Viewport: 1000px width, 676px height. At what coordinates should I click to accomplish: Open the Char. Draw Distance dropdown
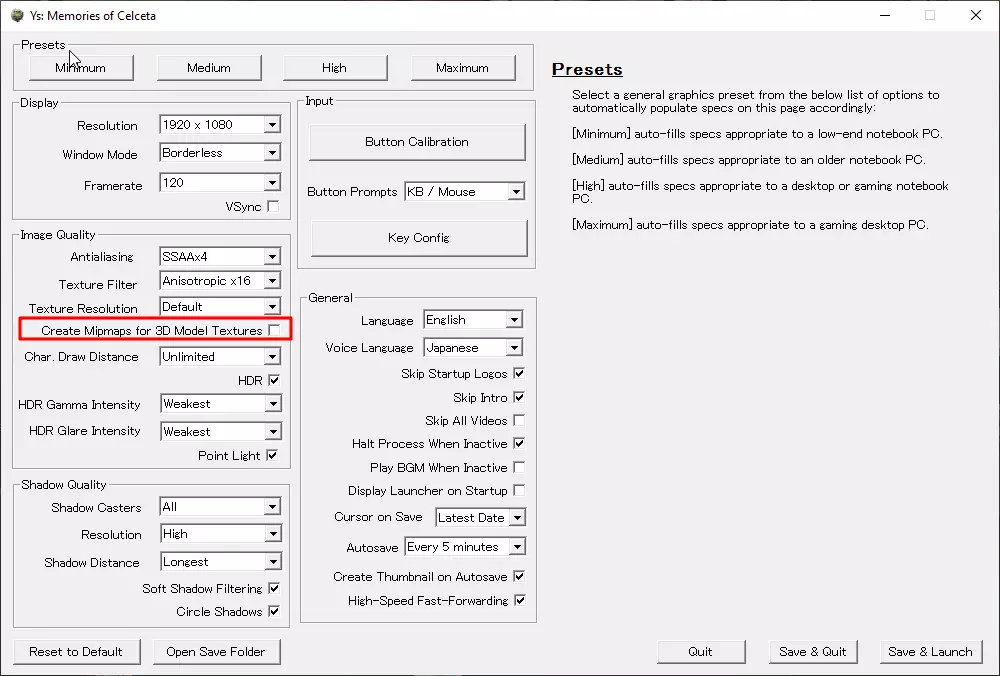[x=219, y=356]
